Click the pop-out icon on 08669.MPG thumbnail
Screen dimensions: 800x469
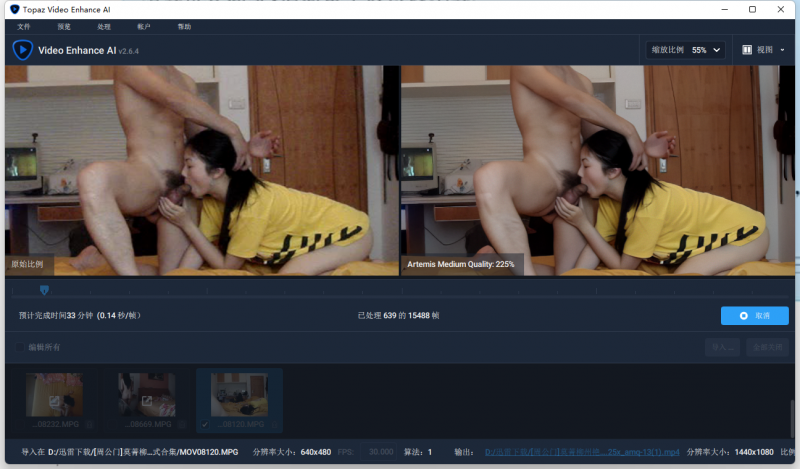[146, 401]
